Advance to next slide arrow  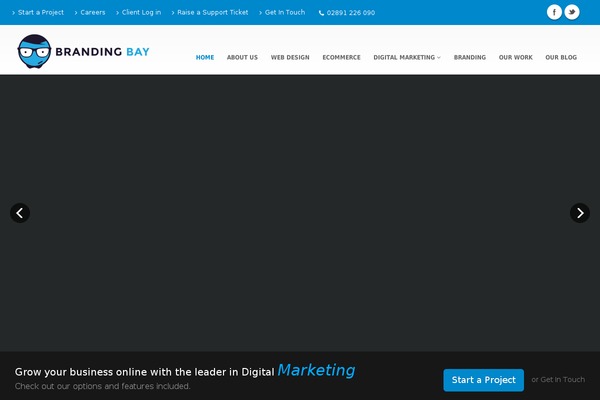tap(580, 213)
